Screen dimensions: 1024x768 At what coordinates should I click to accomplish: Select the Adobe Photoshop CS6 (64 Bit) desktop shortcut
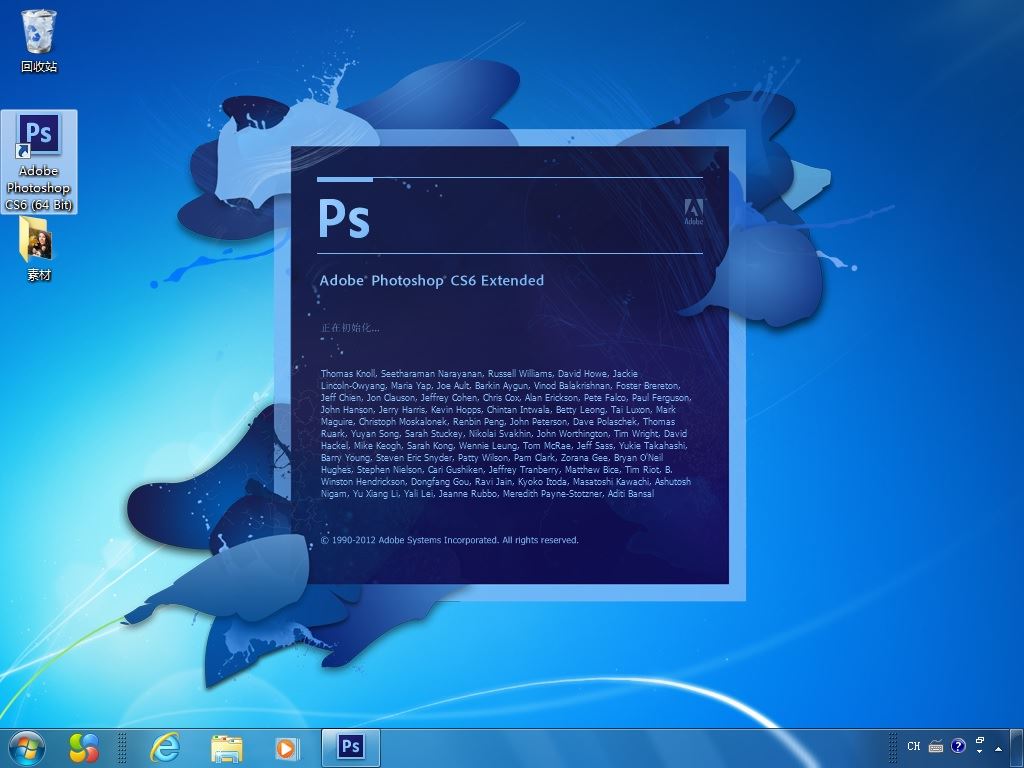[39, 162]
